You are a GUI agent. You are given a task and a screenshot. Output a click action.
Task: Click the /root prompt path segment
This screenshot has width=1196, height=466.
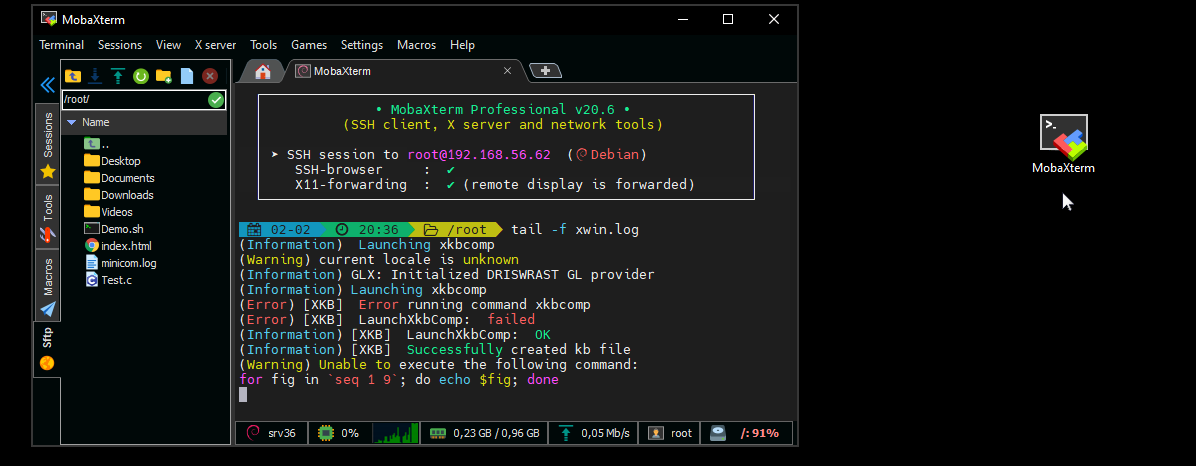click(456, 230)
